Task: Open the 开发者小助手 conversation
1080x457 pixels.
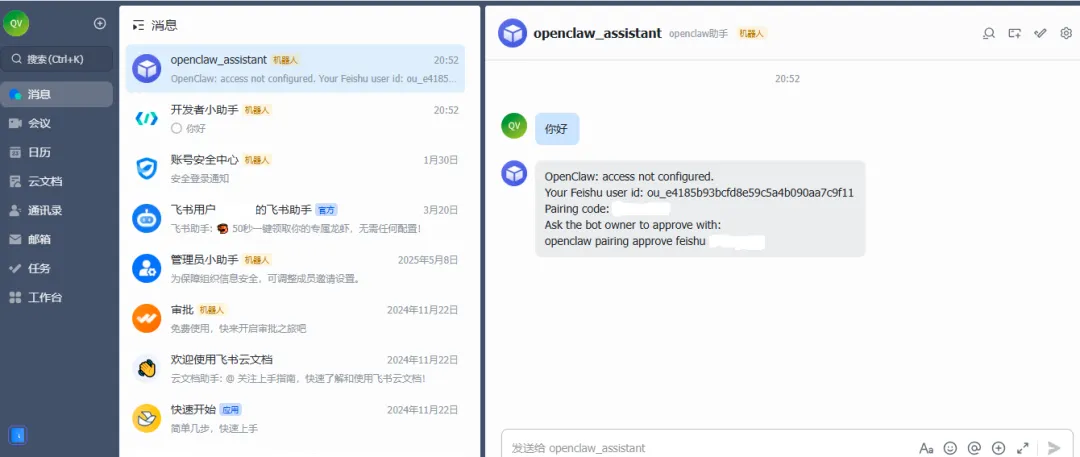Action: click(295, 119)
